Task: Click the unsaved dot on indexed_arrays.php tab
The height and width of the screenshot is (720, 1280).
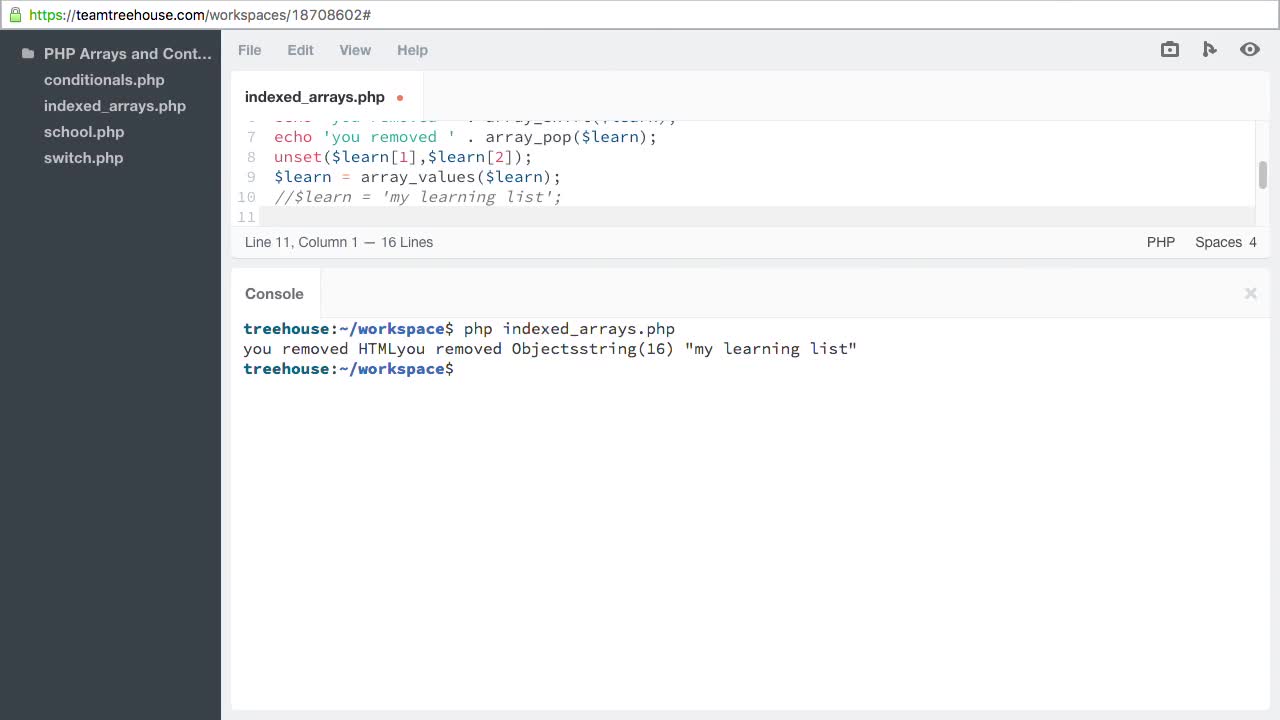Action: 400,98
